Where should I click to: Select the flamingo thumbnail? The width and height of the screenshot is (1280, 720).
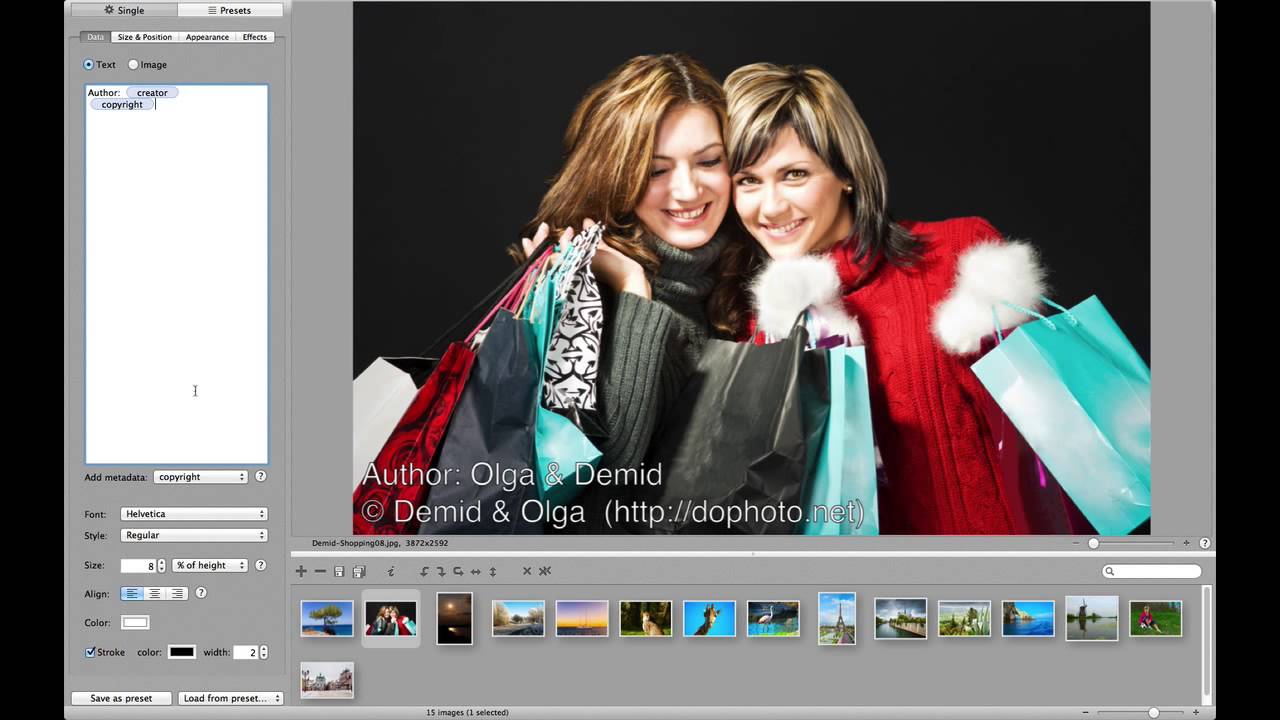click(773, 618)
